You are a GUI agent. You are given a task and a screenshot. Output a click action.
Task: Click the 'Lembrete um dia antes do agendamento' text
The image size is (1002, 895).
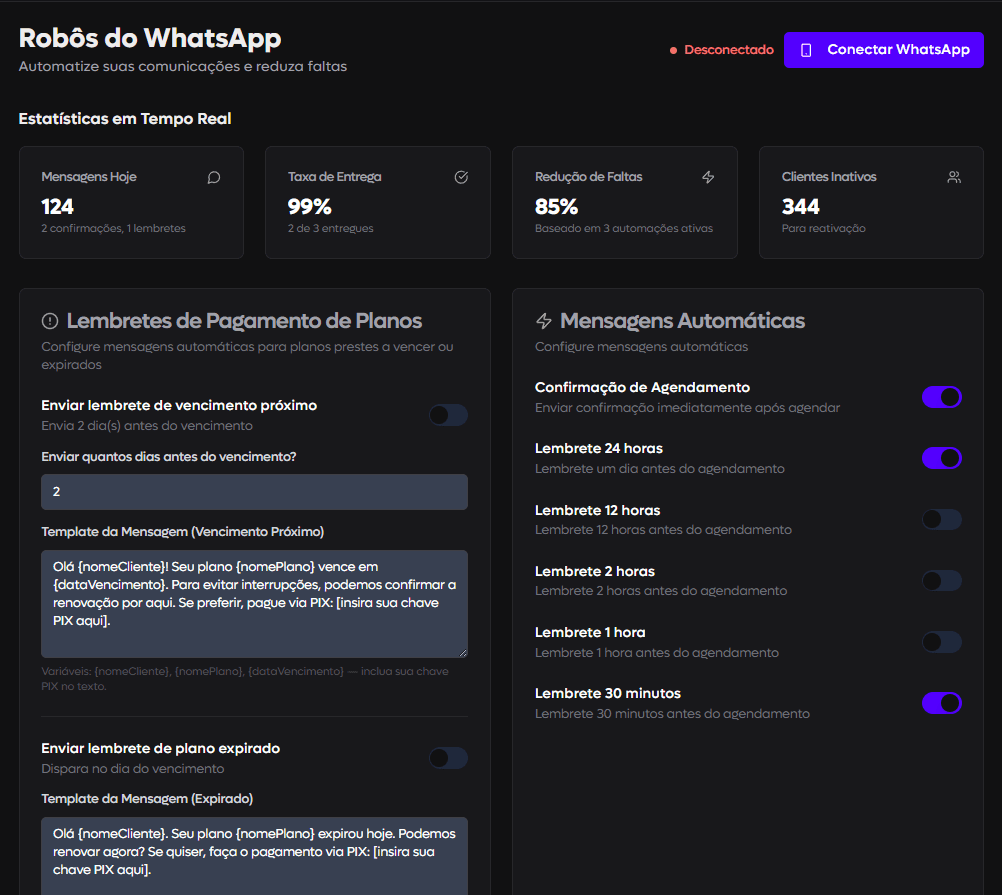click(x=659, y=469)
